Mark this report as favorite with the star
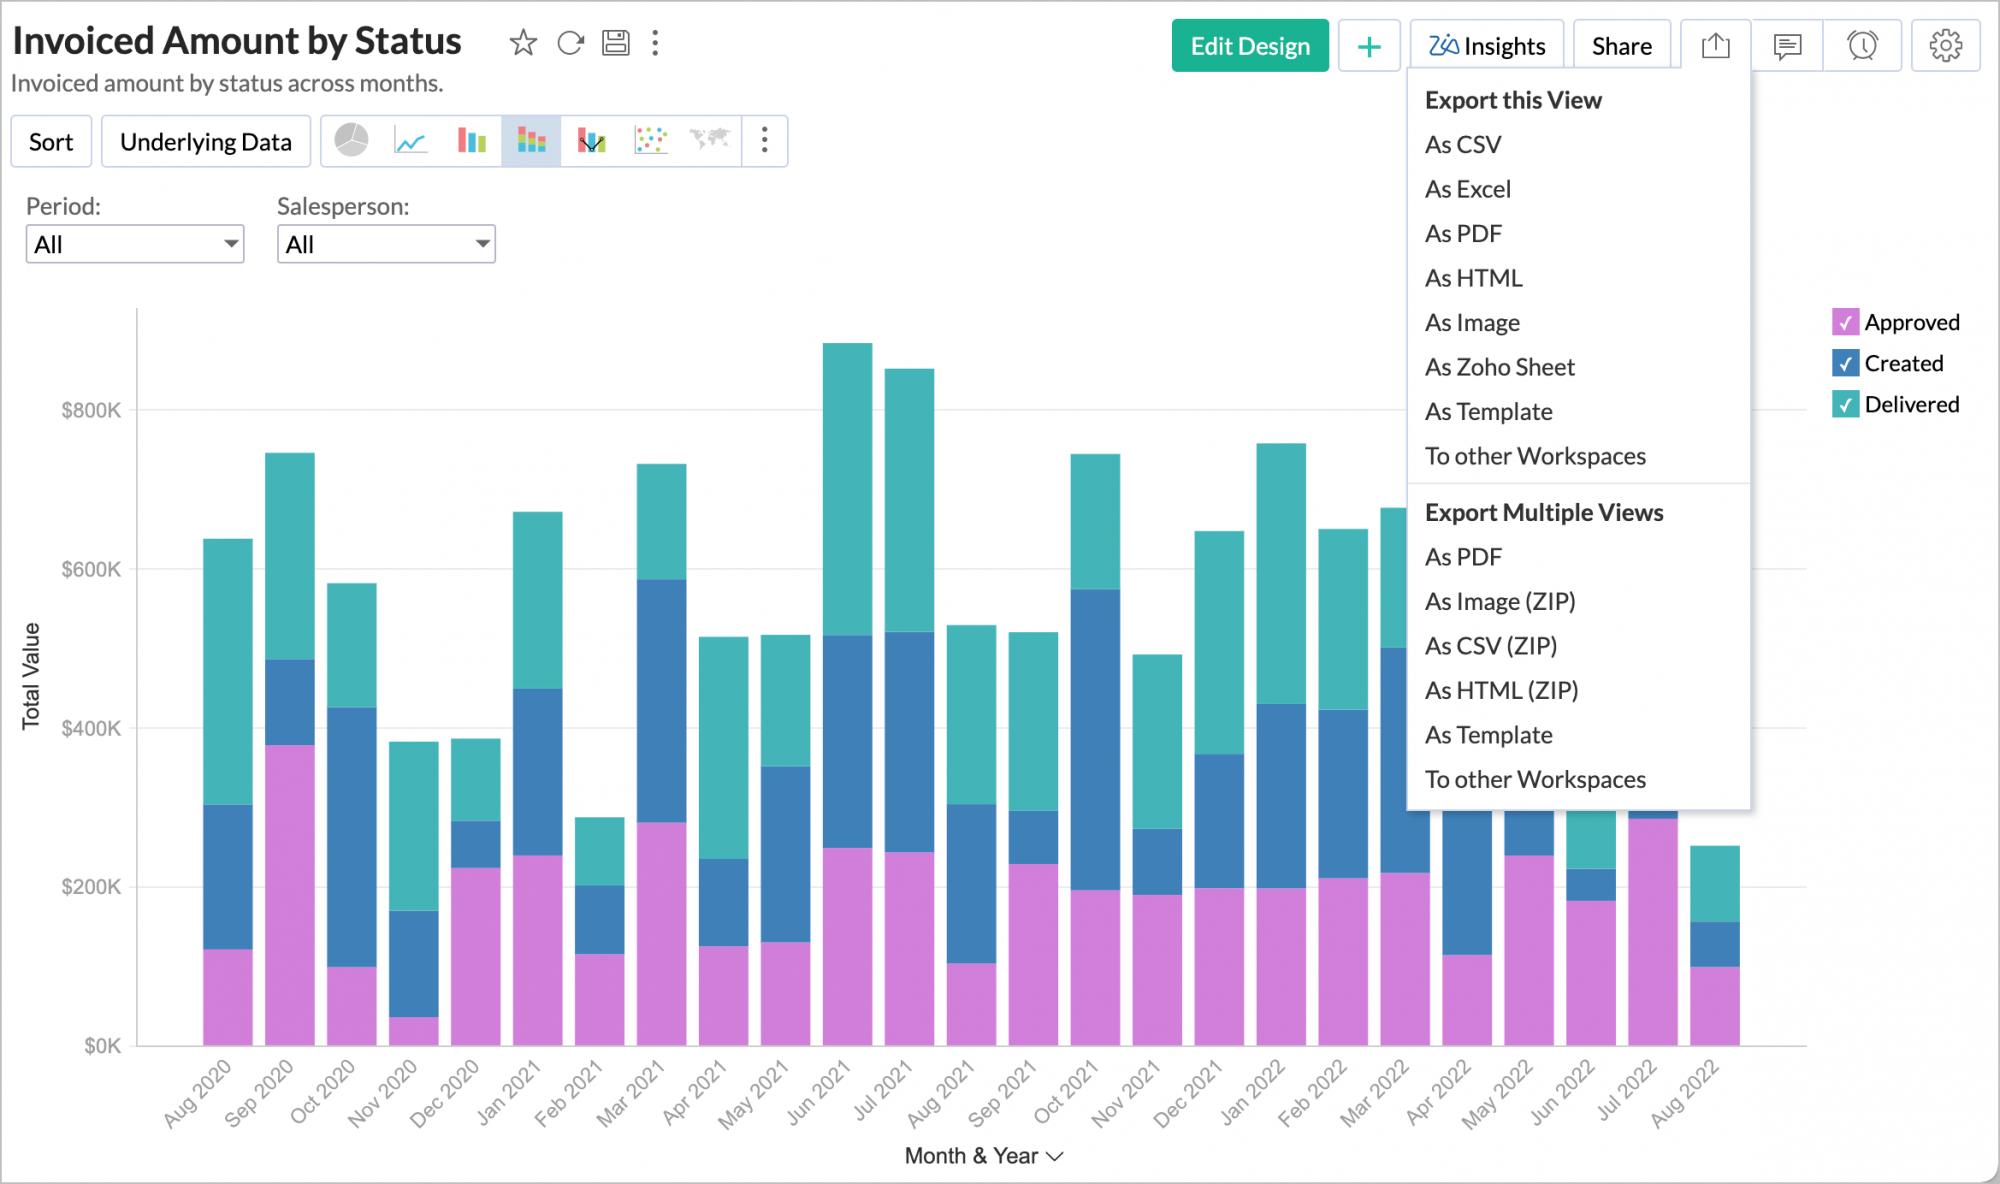2000x1184 pixels. 523,43
